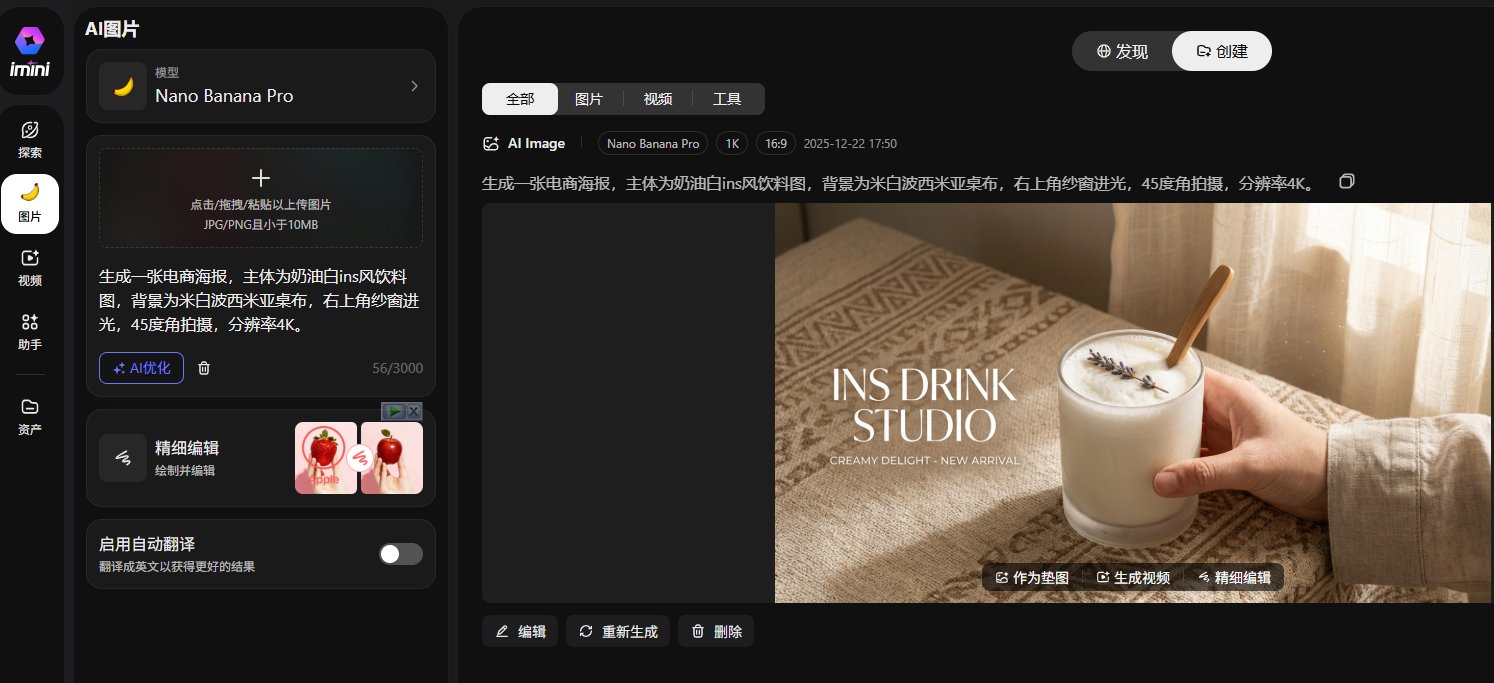
Task: Open the 16:9 aspect ratio chip
Action: point(776,143)
